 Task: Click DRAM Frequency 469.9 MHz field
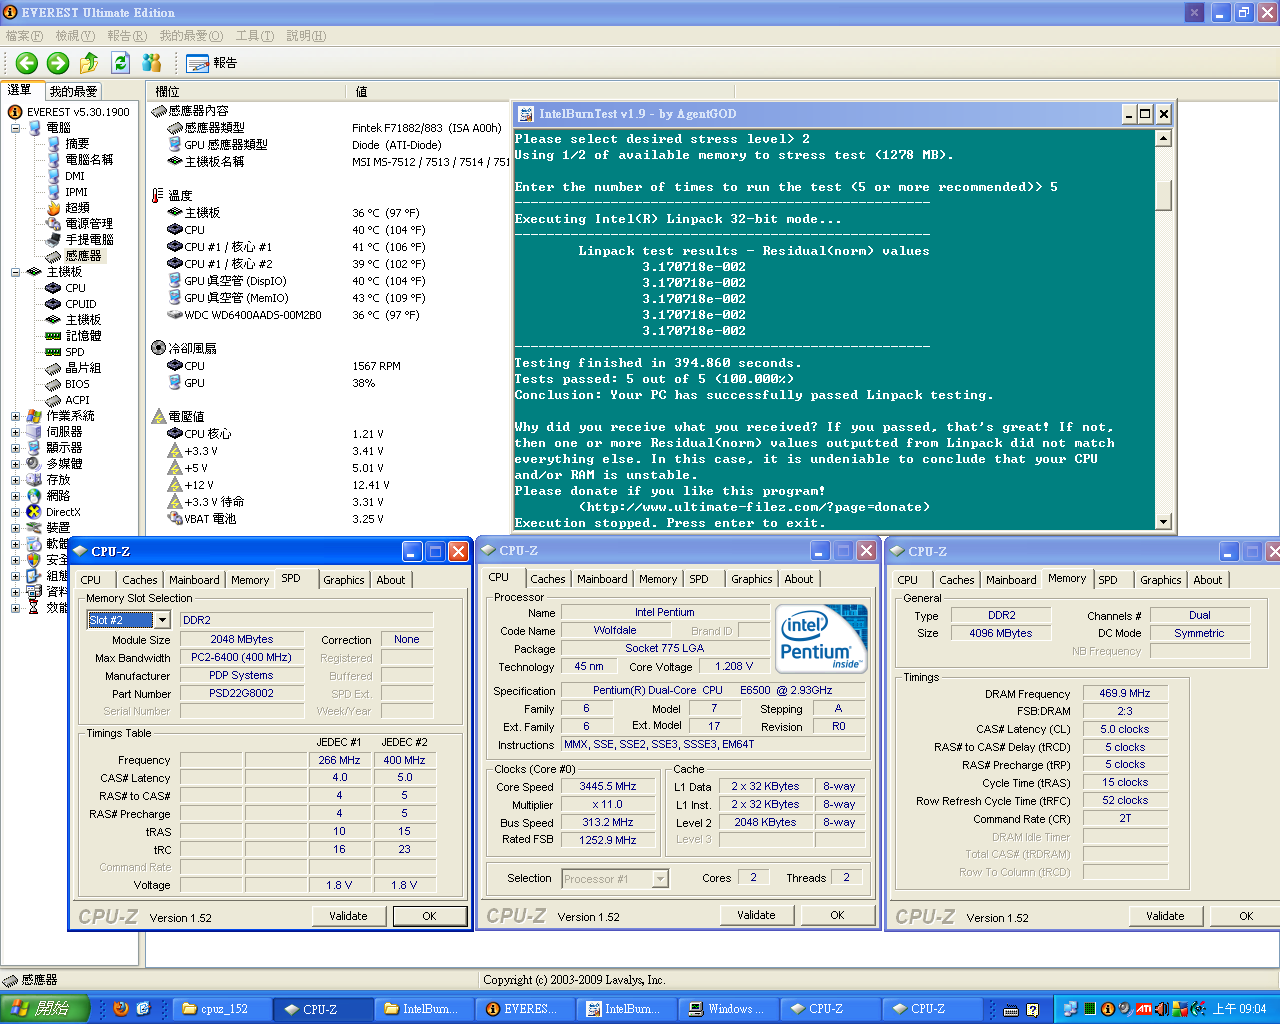point(1125,693)
